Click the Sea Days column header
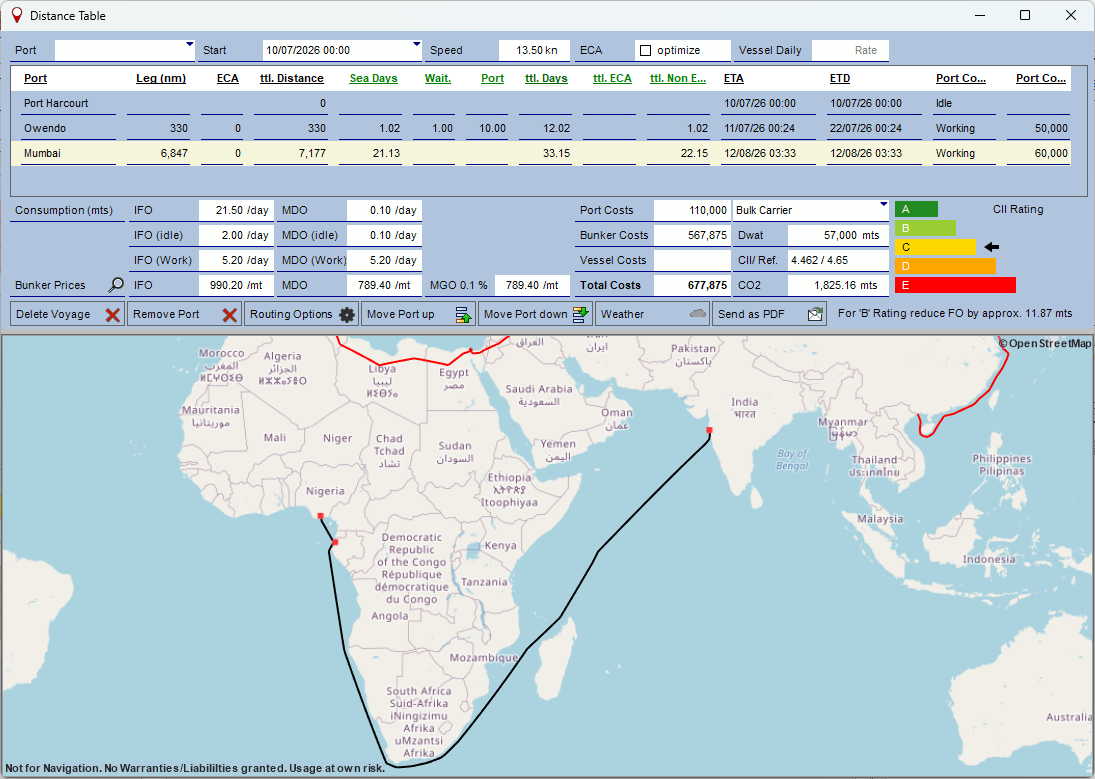 pos(374,78)
